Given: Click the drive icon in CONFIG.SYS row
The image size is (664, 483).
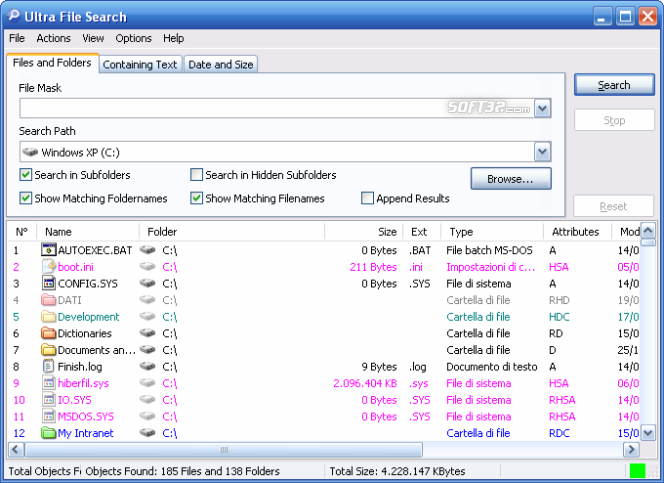Looking at the screenshot, I should (x=148, y=283).
